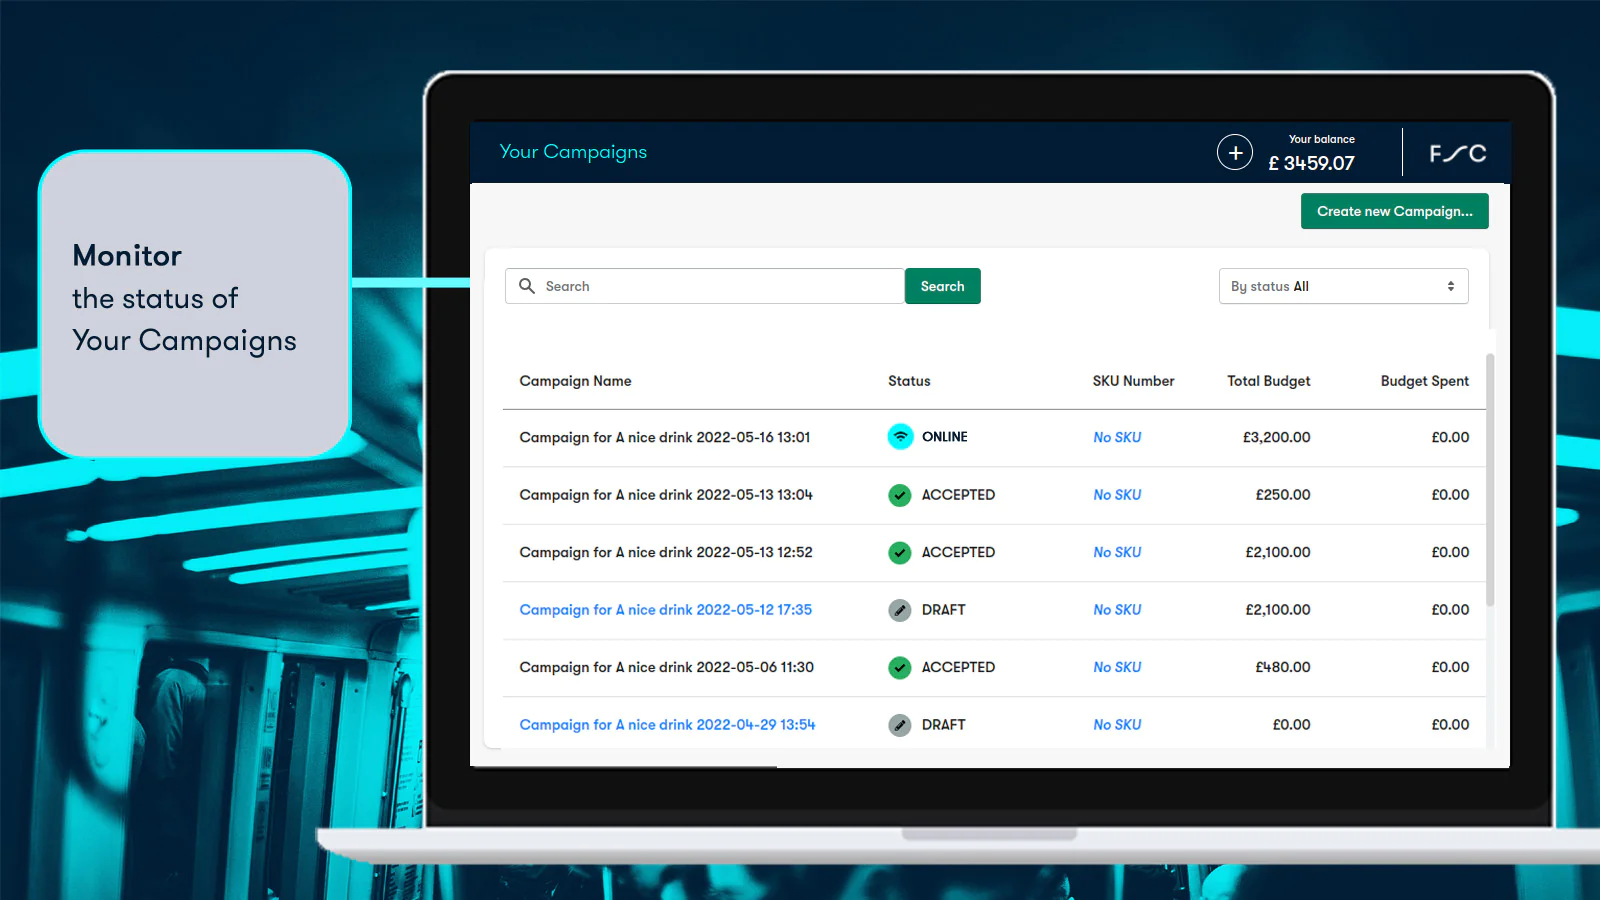The image size is (1600, 900).
Task: Click the F/C logo in header
Action: click(x=1457, y=153)
